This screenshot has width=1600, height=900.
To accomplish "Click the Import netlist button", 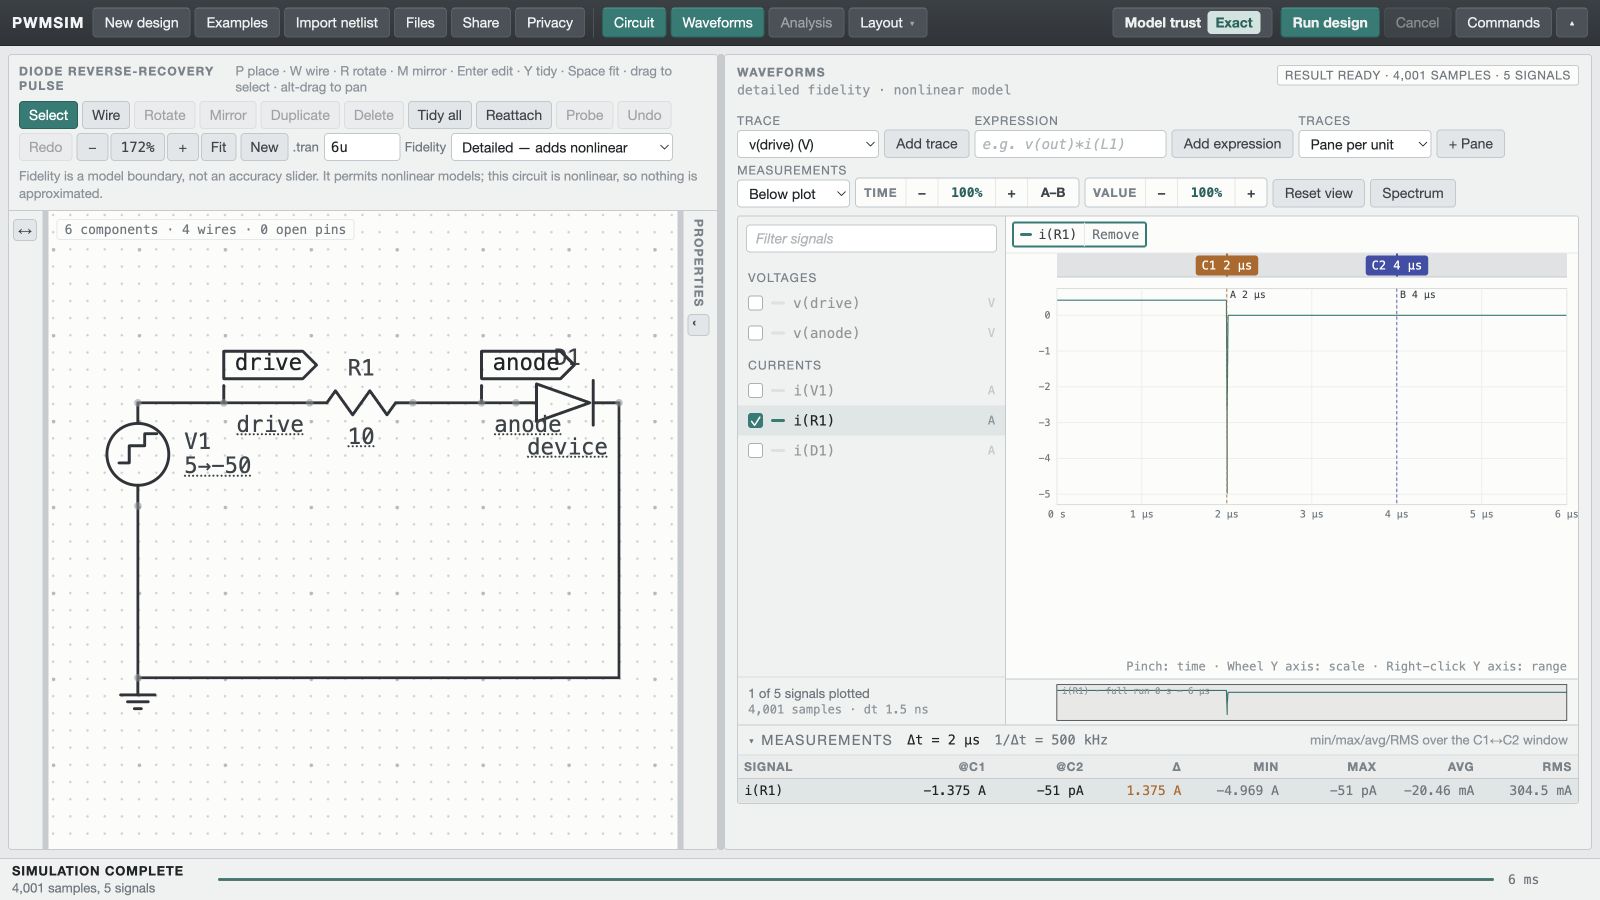I will click(337, 22).
